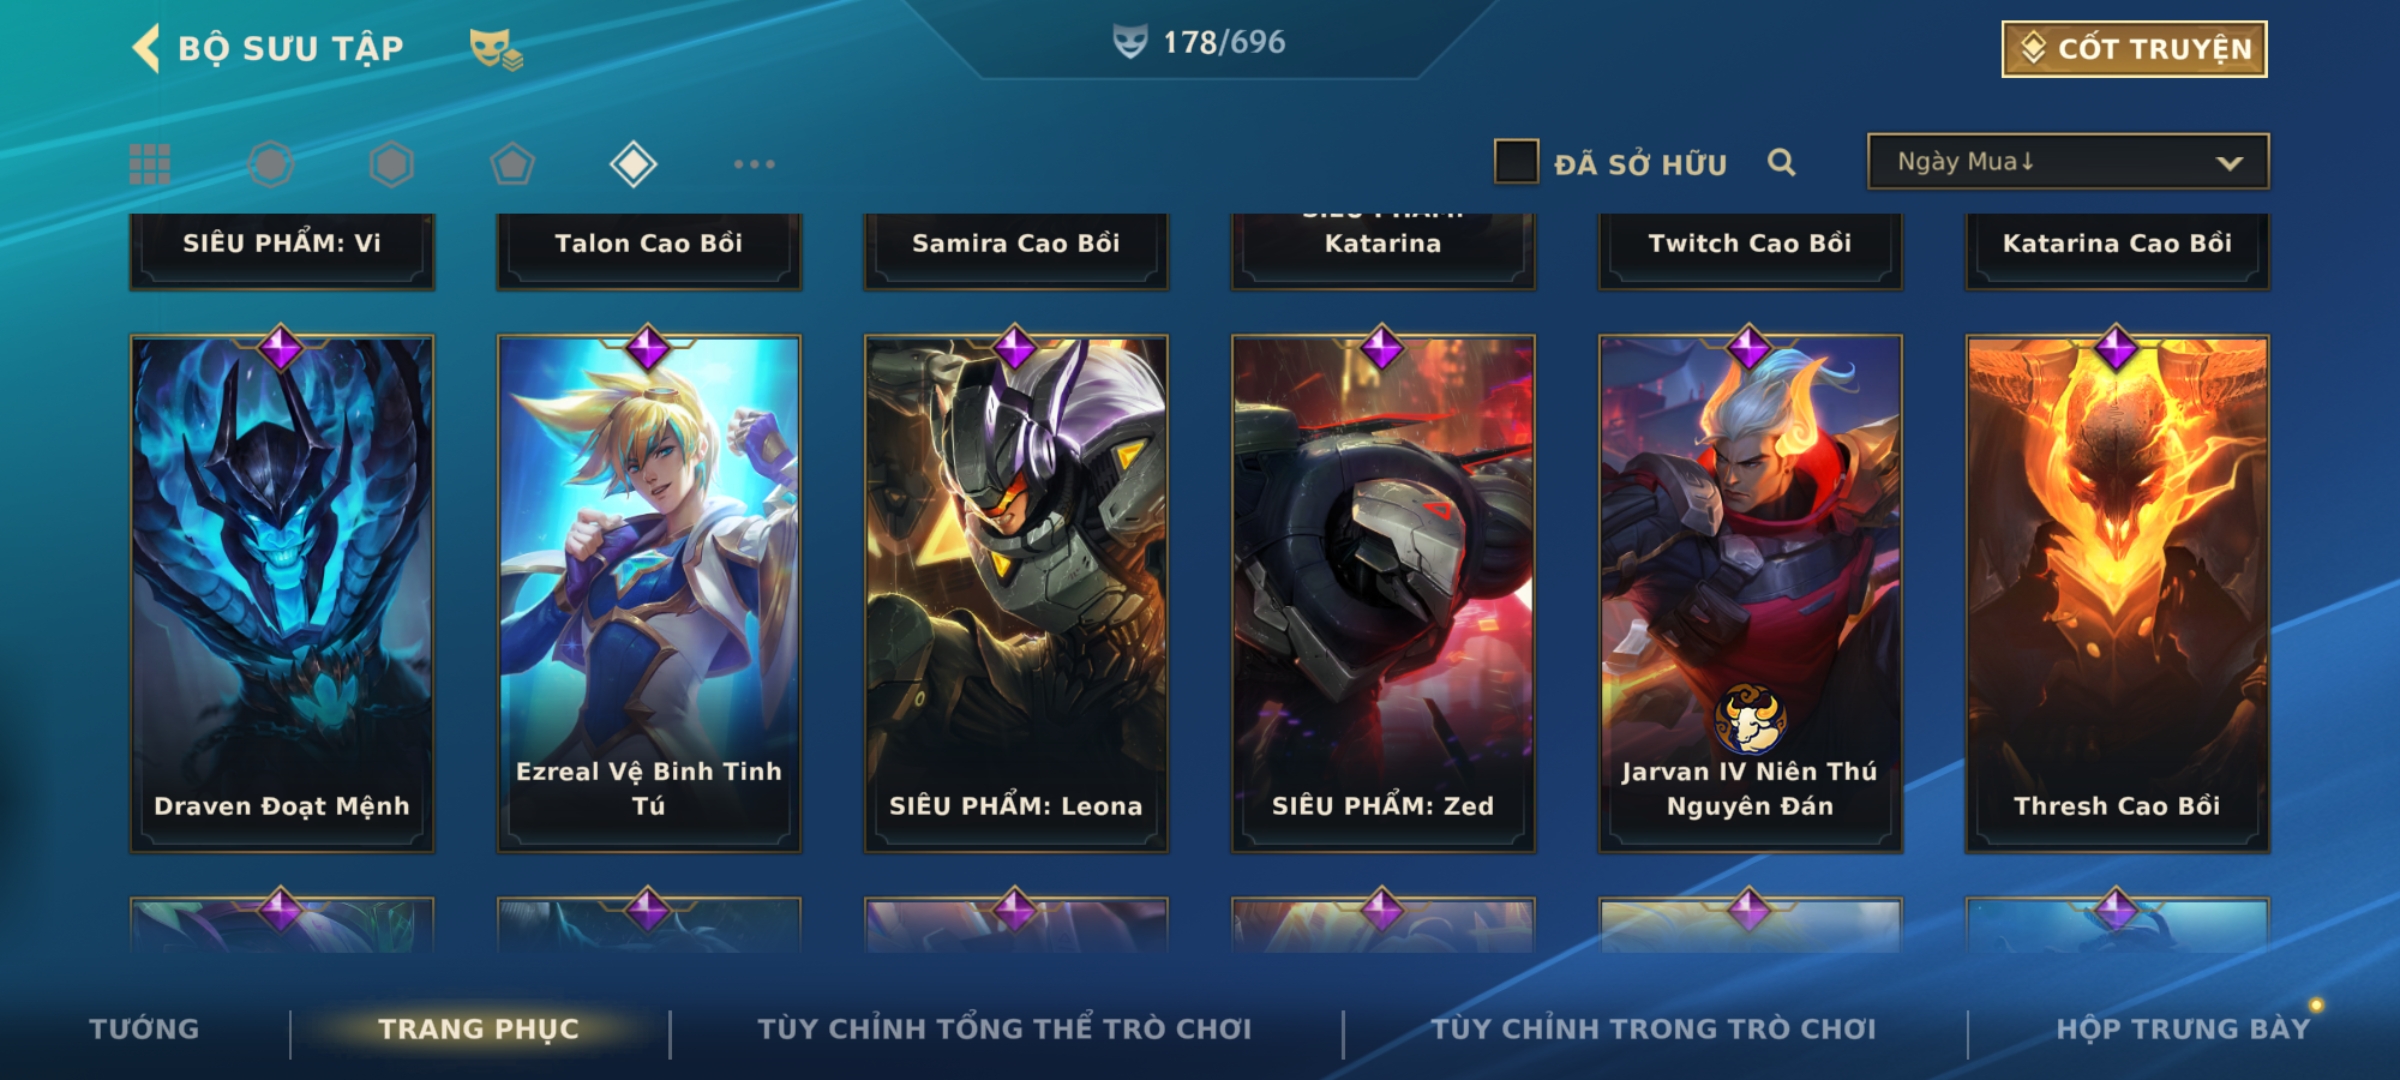Select the grid all-skins filter icon
Viewport: 2400px width, 1080px height.
(150, 164)
